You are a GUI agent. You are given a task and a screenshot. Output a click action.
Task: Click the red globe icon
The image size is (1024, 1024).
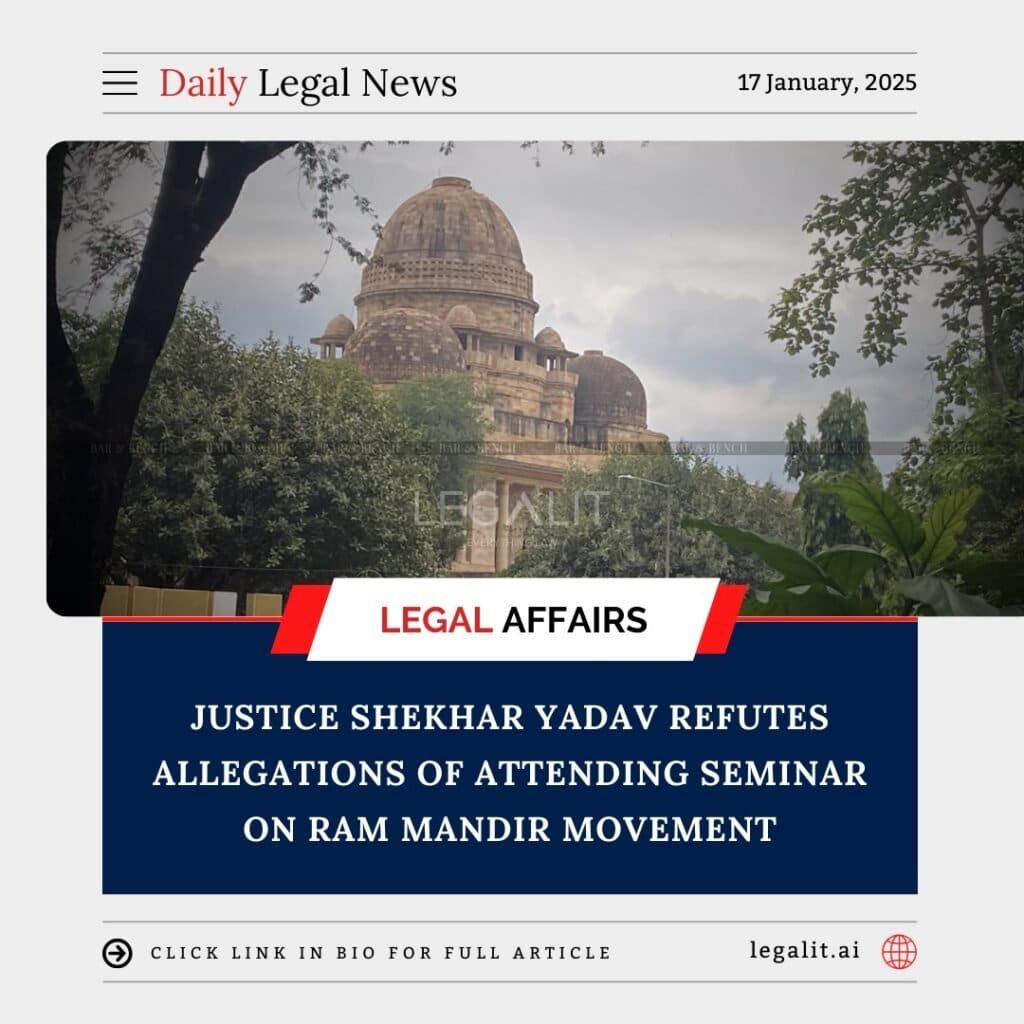(899, 952)
